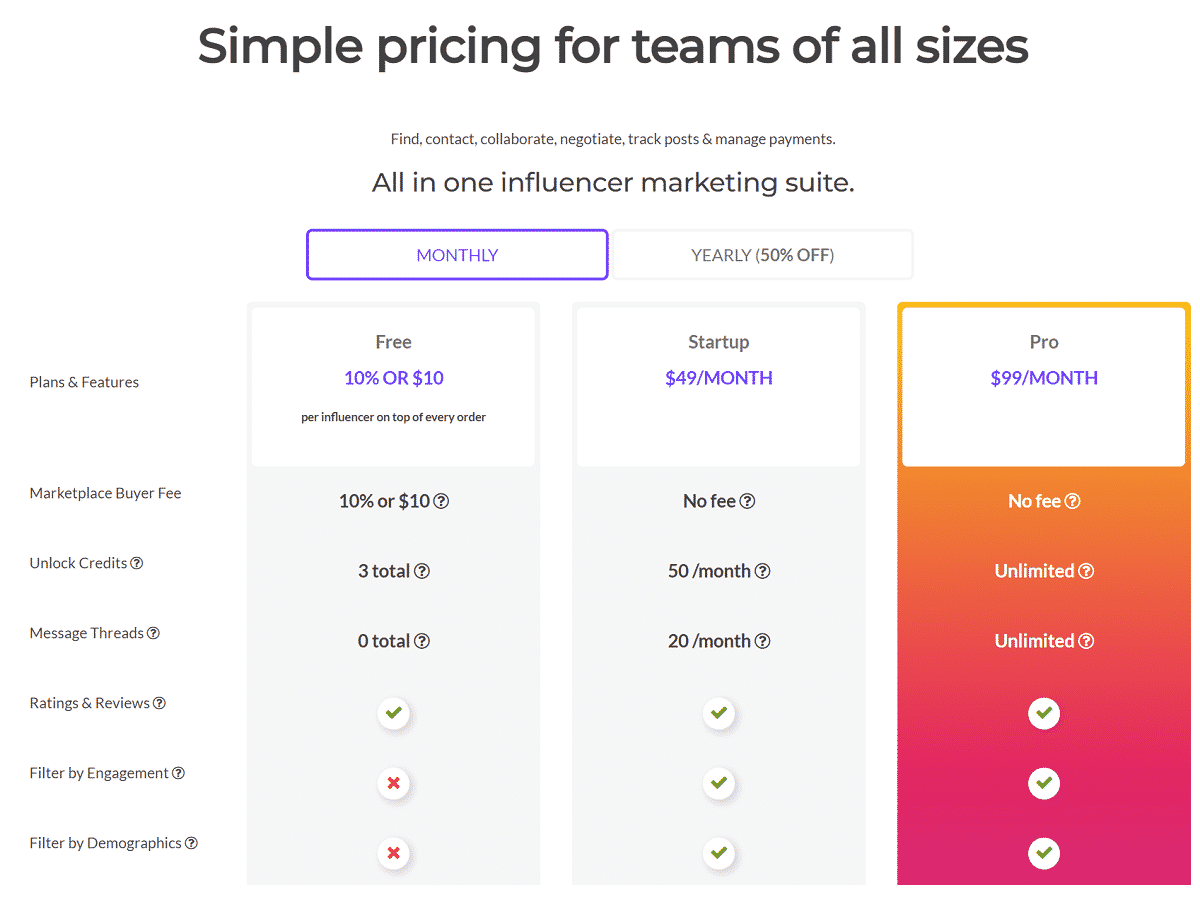1200x905 pixels.
Task: Open the Ratings & Reviews help tooltip icon
Action: click(x=159, y=703)
